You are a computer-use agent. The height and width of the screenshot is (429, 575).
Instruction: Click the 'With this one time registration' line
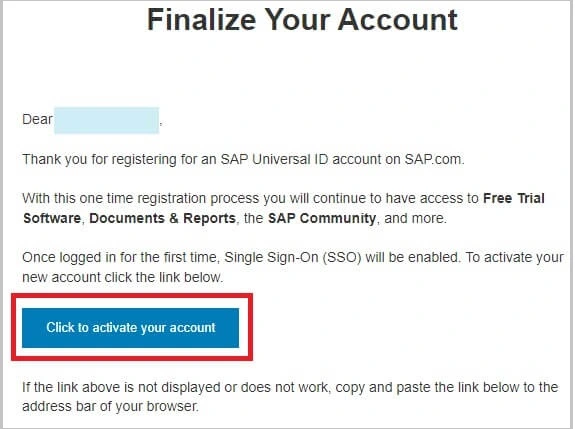point(283,198)
